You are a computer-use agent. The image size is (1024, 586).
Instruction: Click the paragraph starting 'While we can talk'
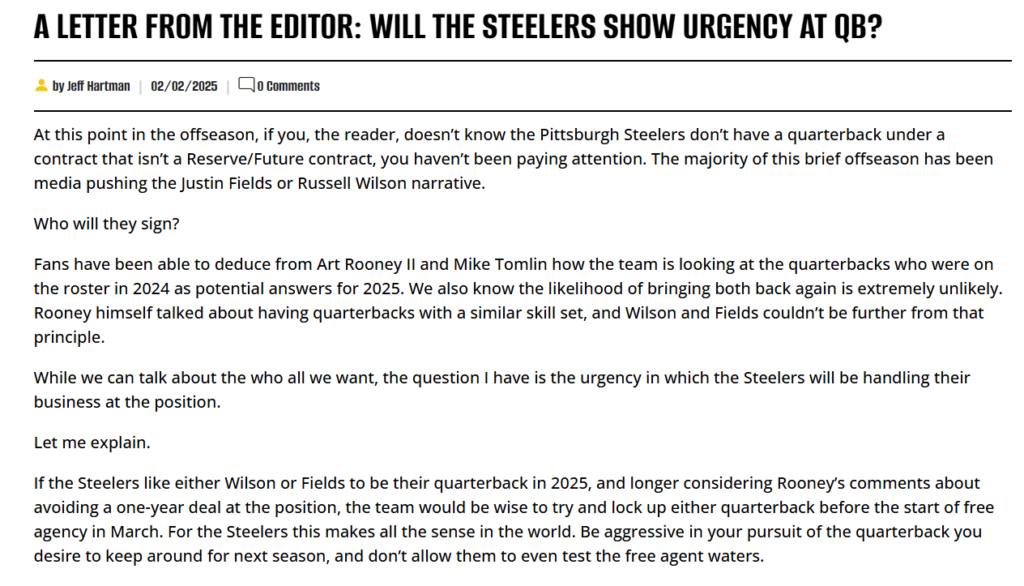click(x=502, y=390)
